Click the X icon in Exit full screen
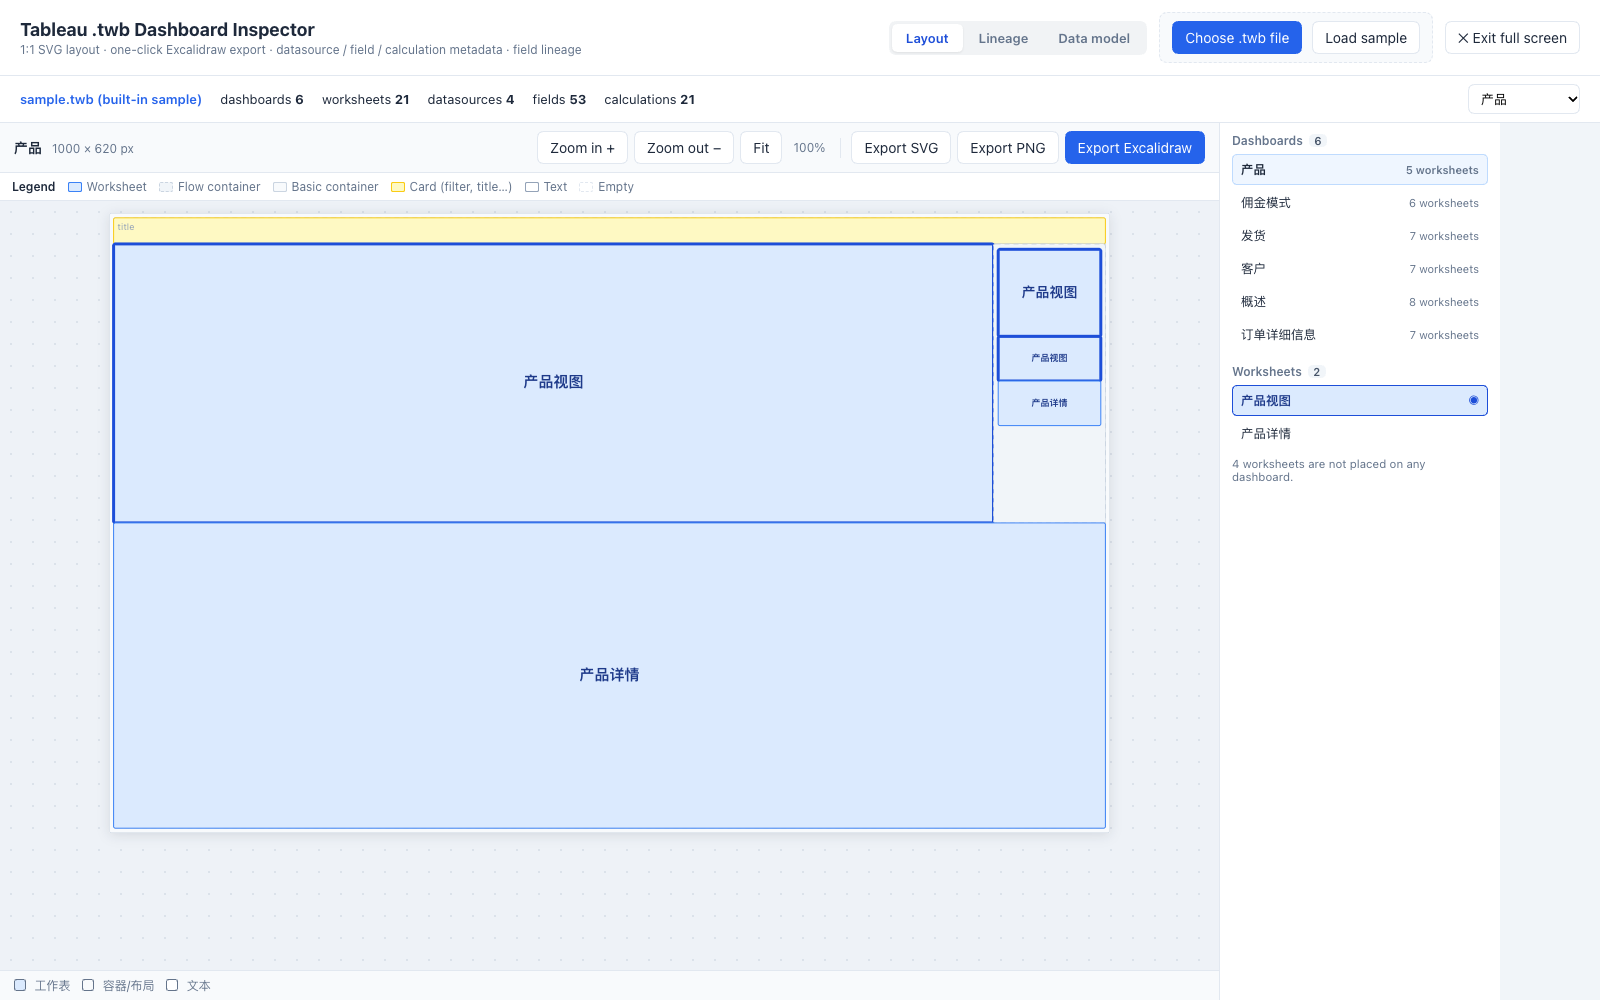 coord(1463,38)
